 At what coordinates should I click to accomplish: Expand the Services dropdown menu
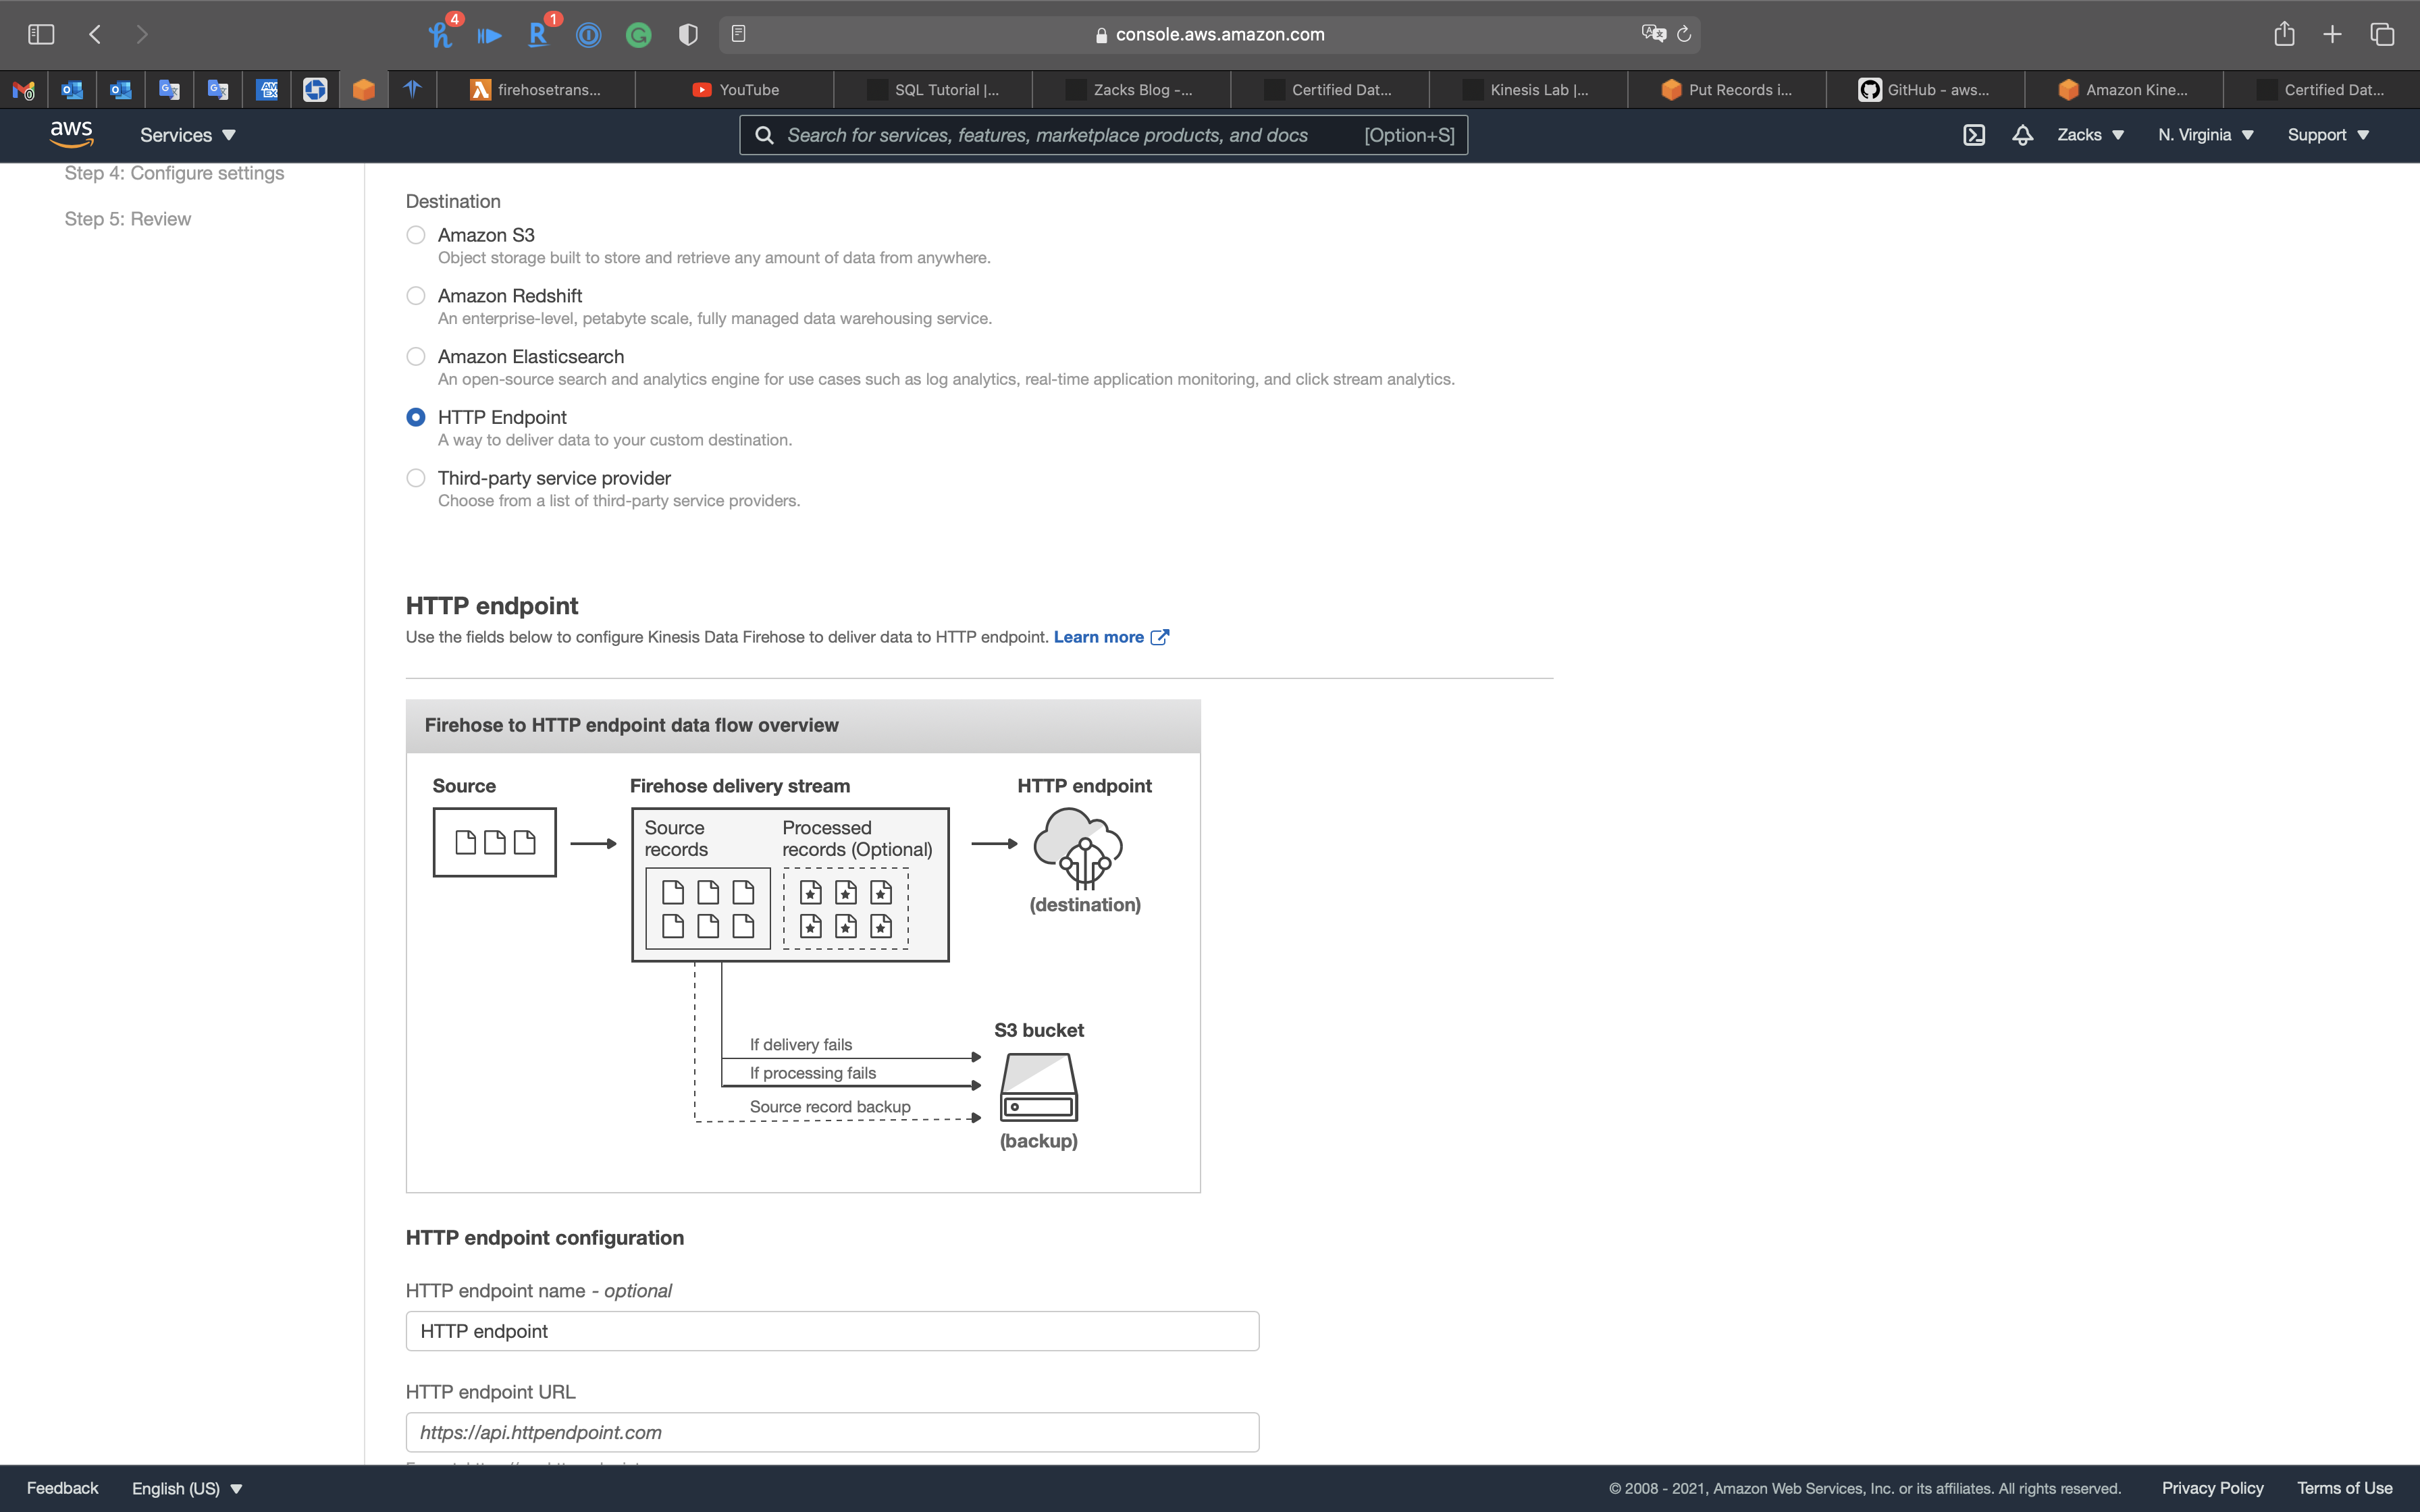pyautogui.click(x=188, y=135)
